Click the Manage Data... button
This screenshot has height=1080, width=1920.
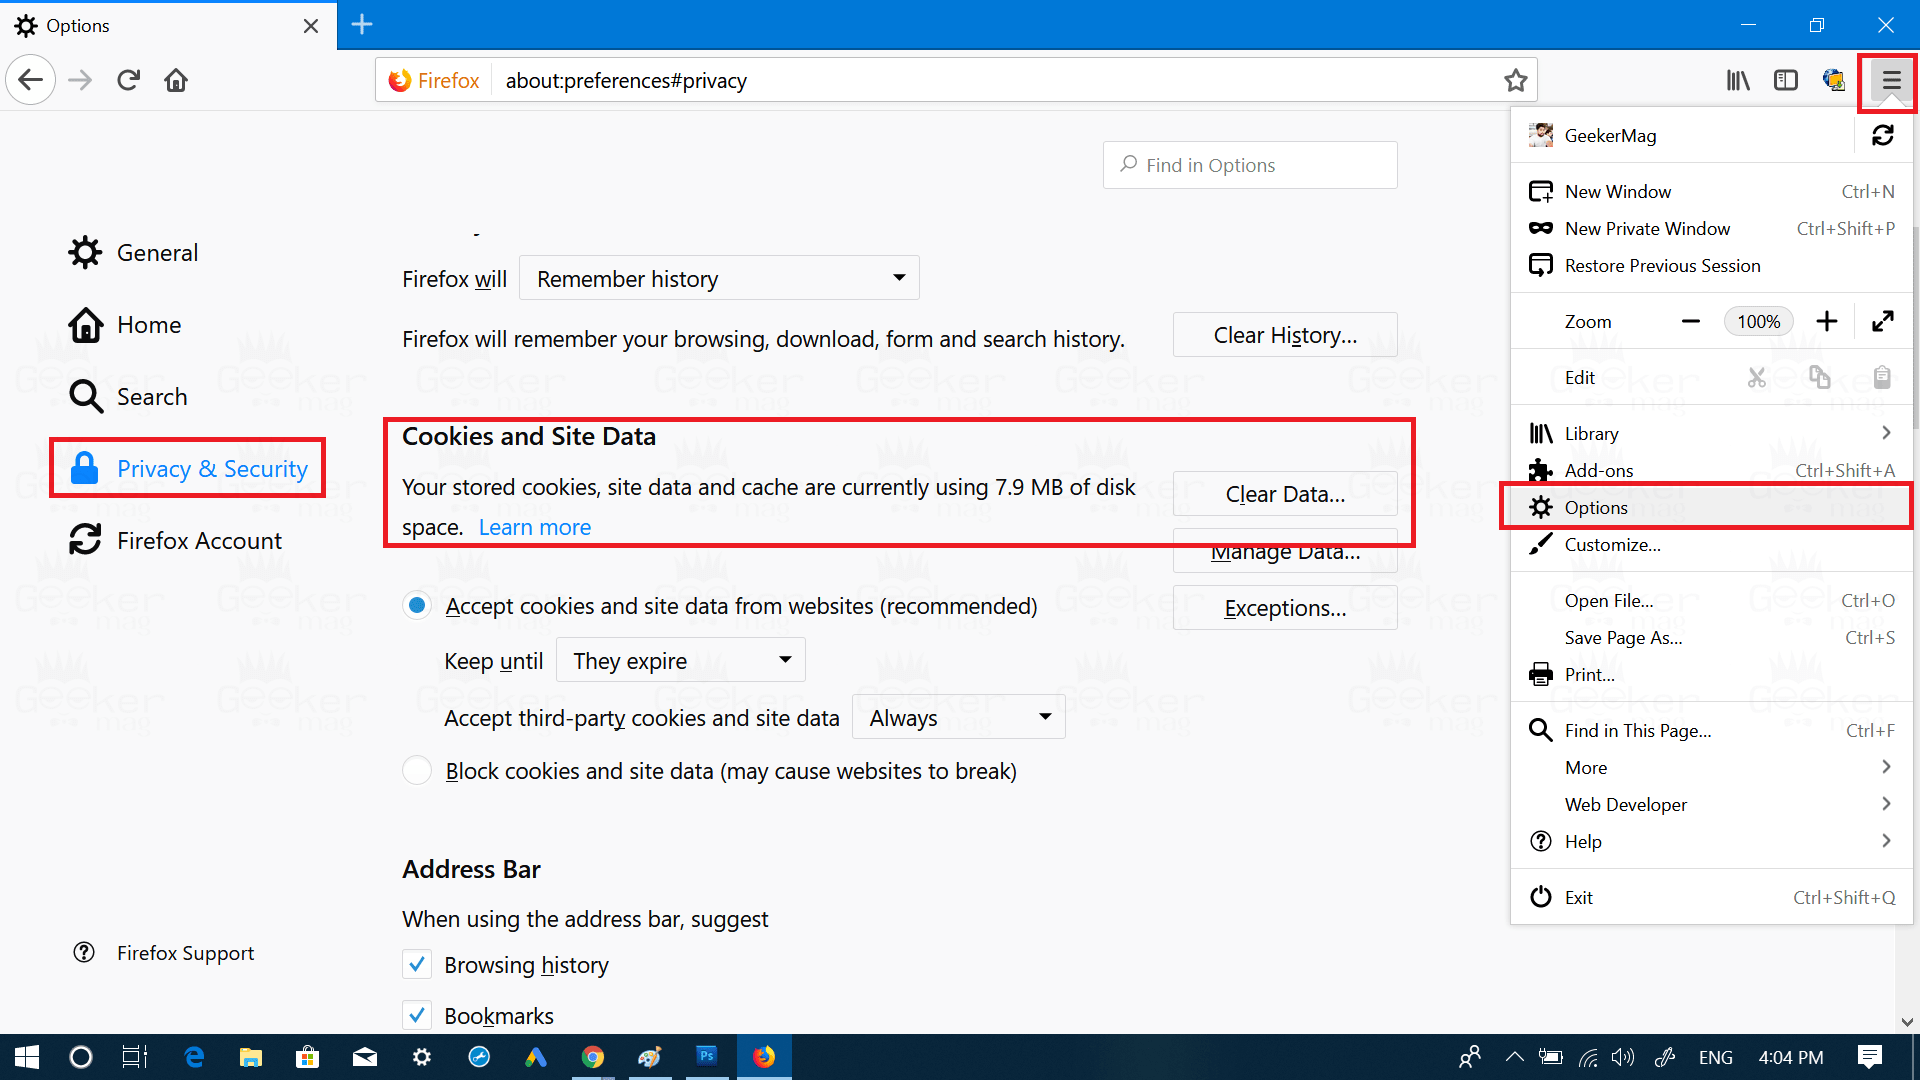point(1285,551)
